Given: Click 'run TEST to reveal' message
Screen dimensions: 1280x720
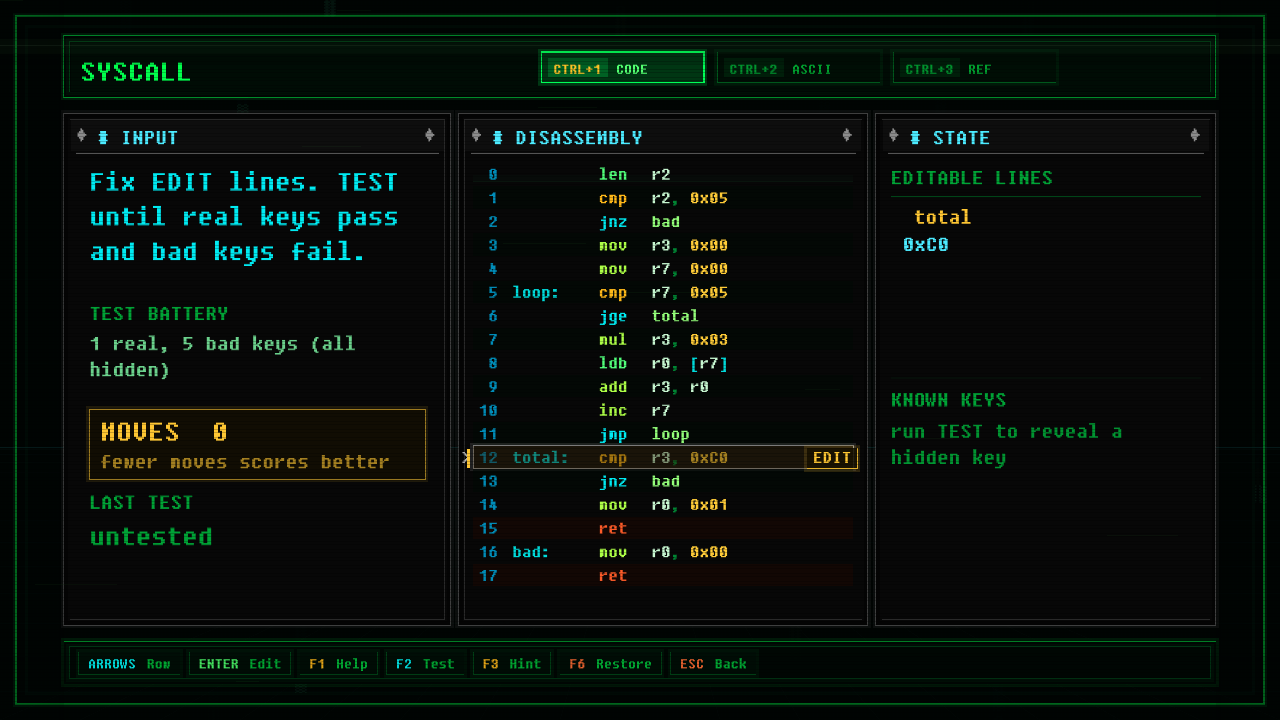Looking at the screenshot, I should point(1007,445).
